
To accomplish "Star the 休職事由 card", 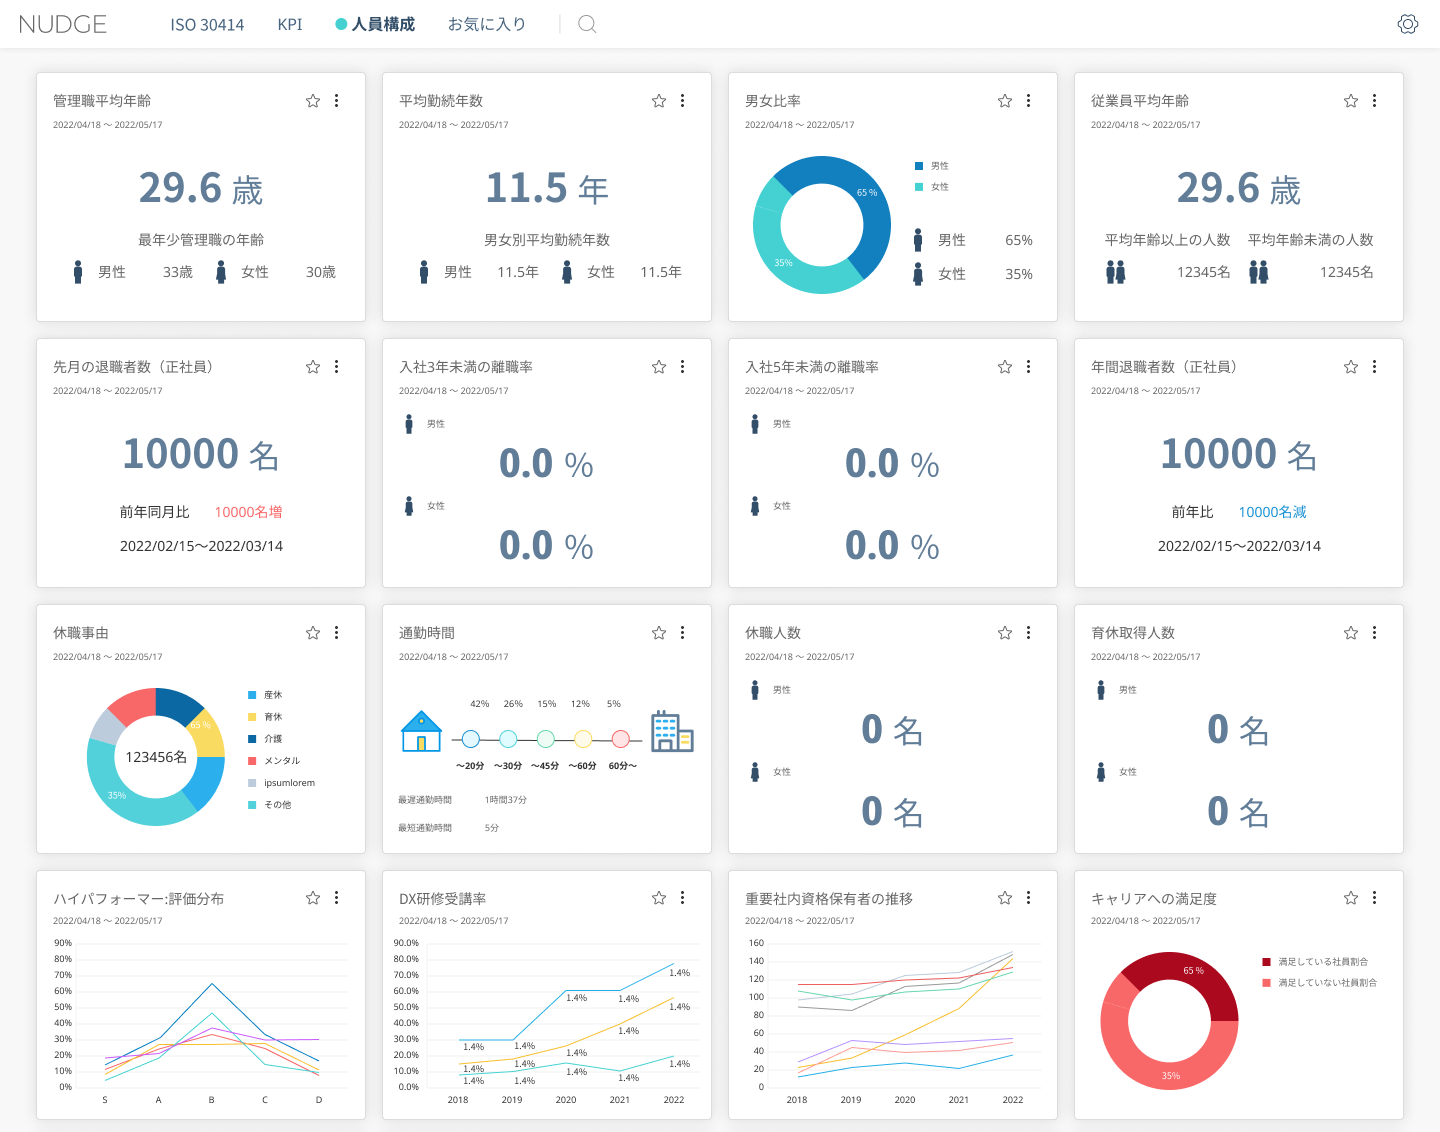I will pos(313,633).
